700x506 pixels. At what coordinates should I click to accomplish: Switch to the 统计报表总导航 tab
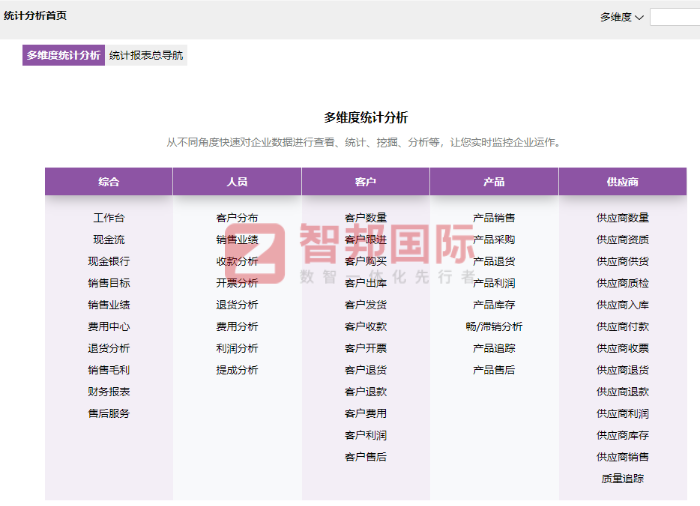(146, 55)
